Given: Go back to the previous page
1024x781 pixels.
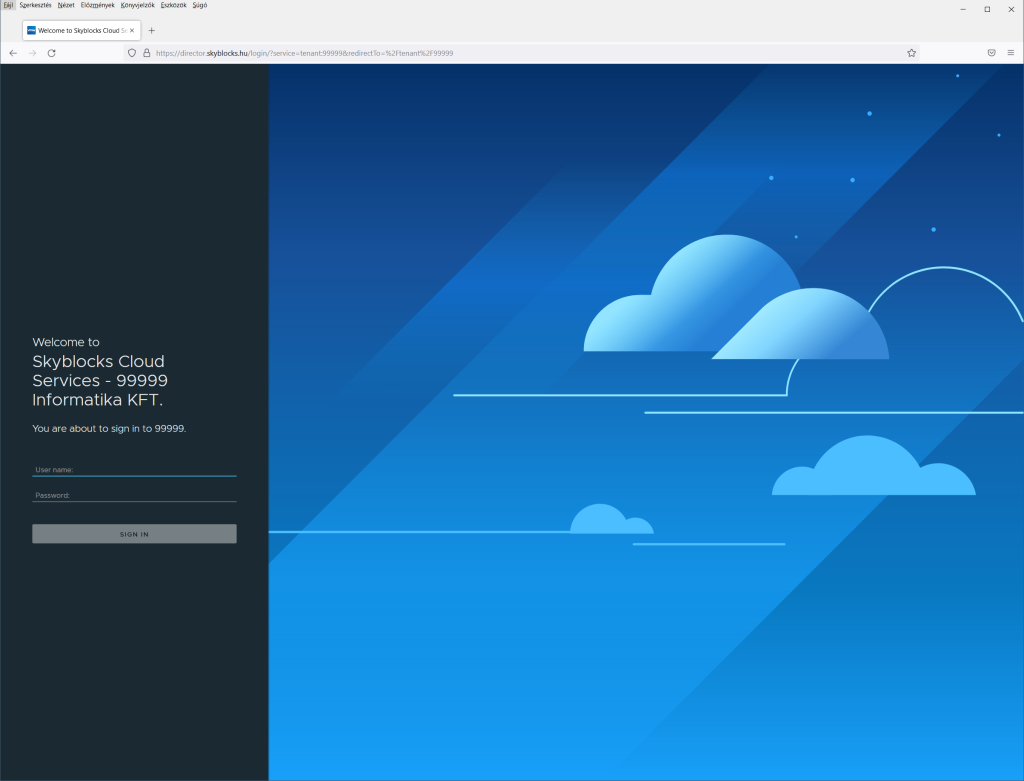Looking at the screenshot, I should point(13,53).
